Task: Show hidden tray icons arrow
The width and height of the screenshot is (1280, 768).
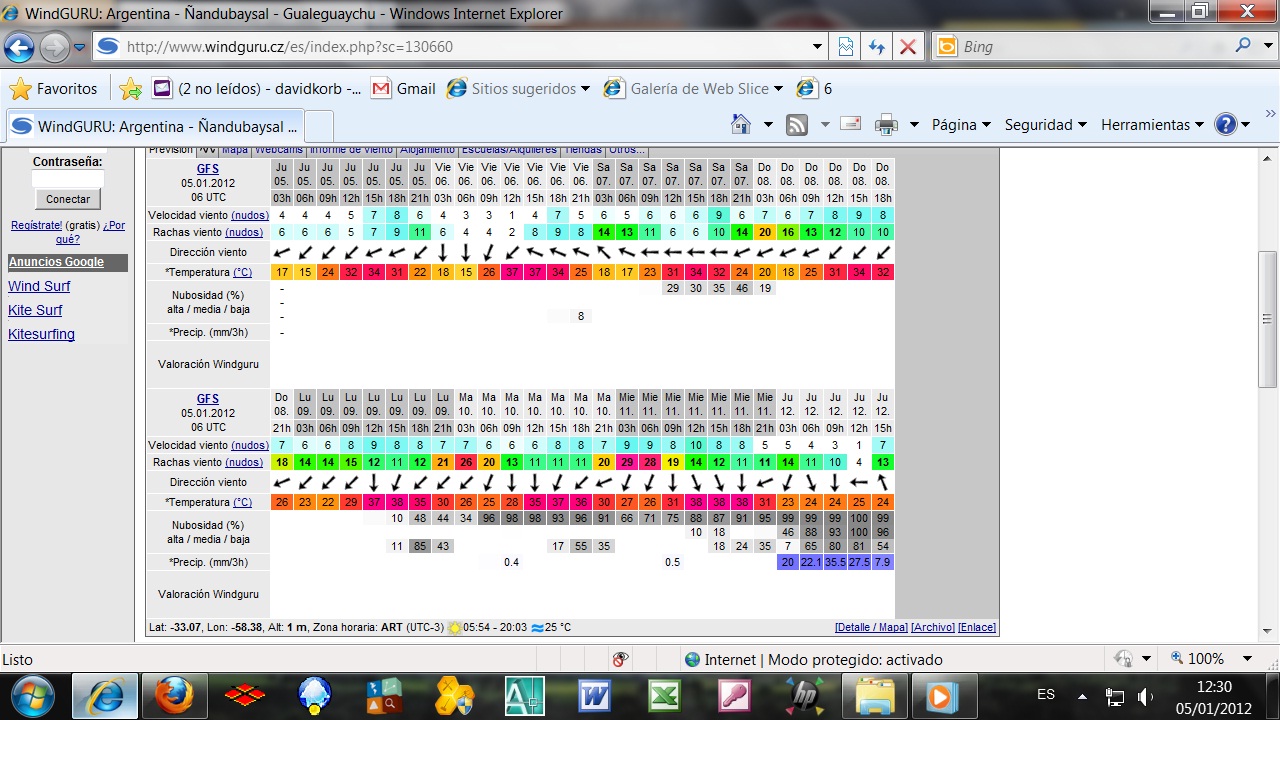Action: tap(1082, 696)
